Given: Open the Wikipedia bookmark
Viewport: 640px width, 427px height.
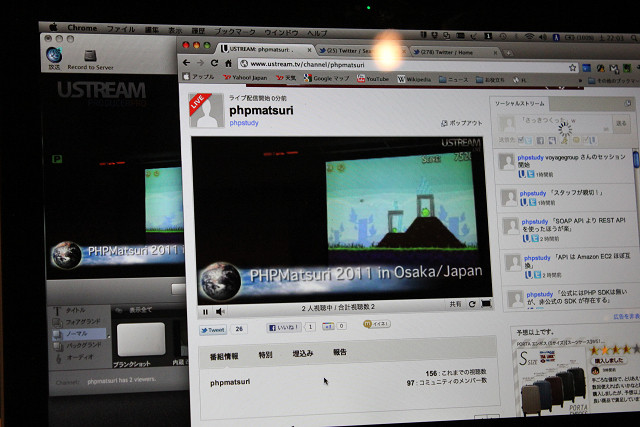Looking at the screenshot, I should pos(414,79).
